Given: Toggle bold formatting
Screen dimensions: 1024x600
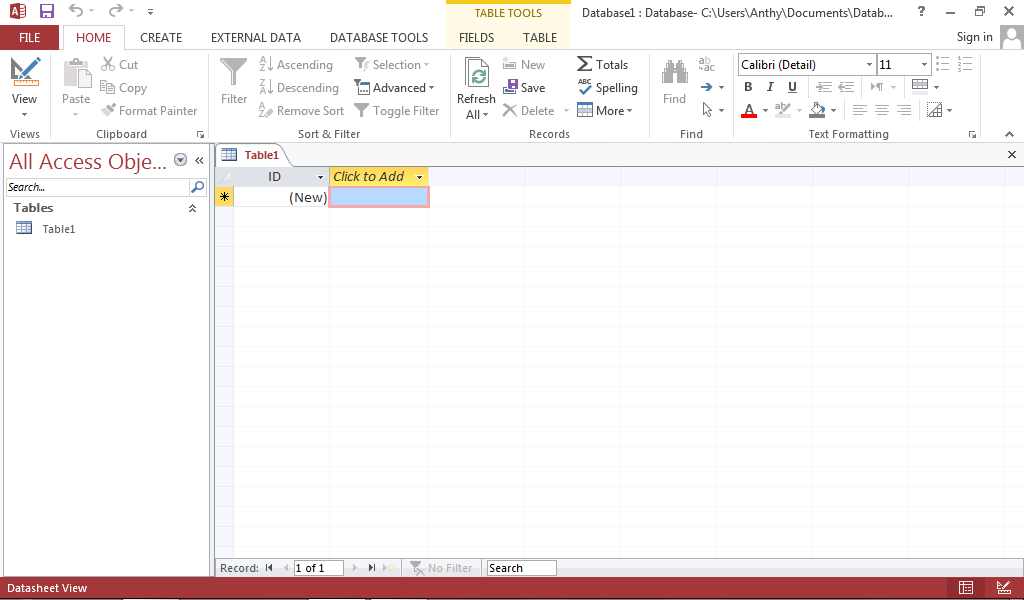Looking at the screenshot, I should [747, 87].
